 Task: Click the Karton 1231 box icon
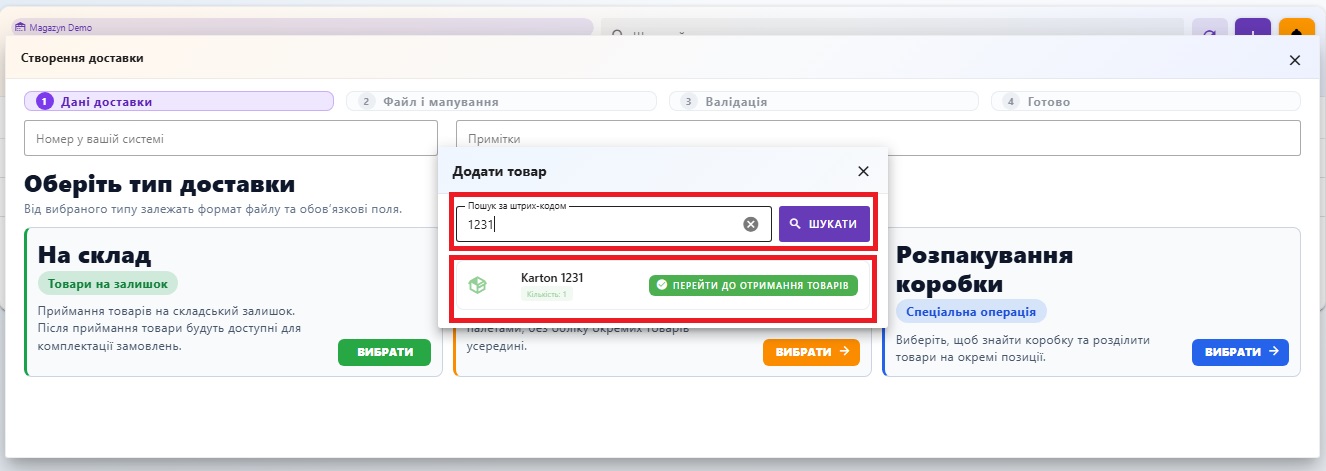click(478, 286)
